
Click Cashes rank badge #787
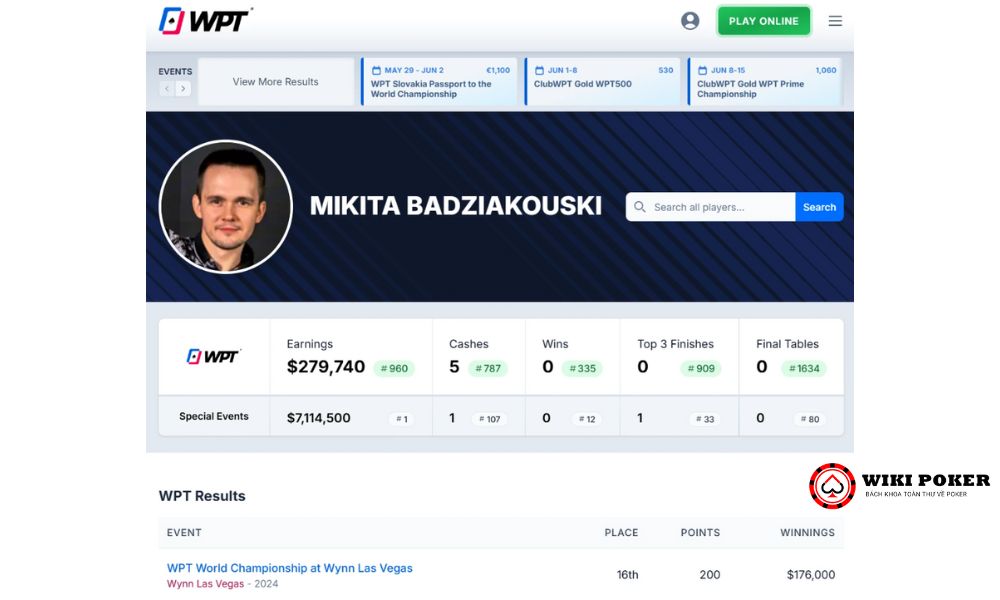(x=488, y=368)
